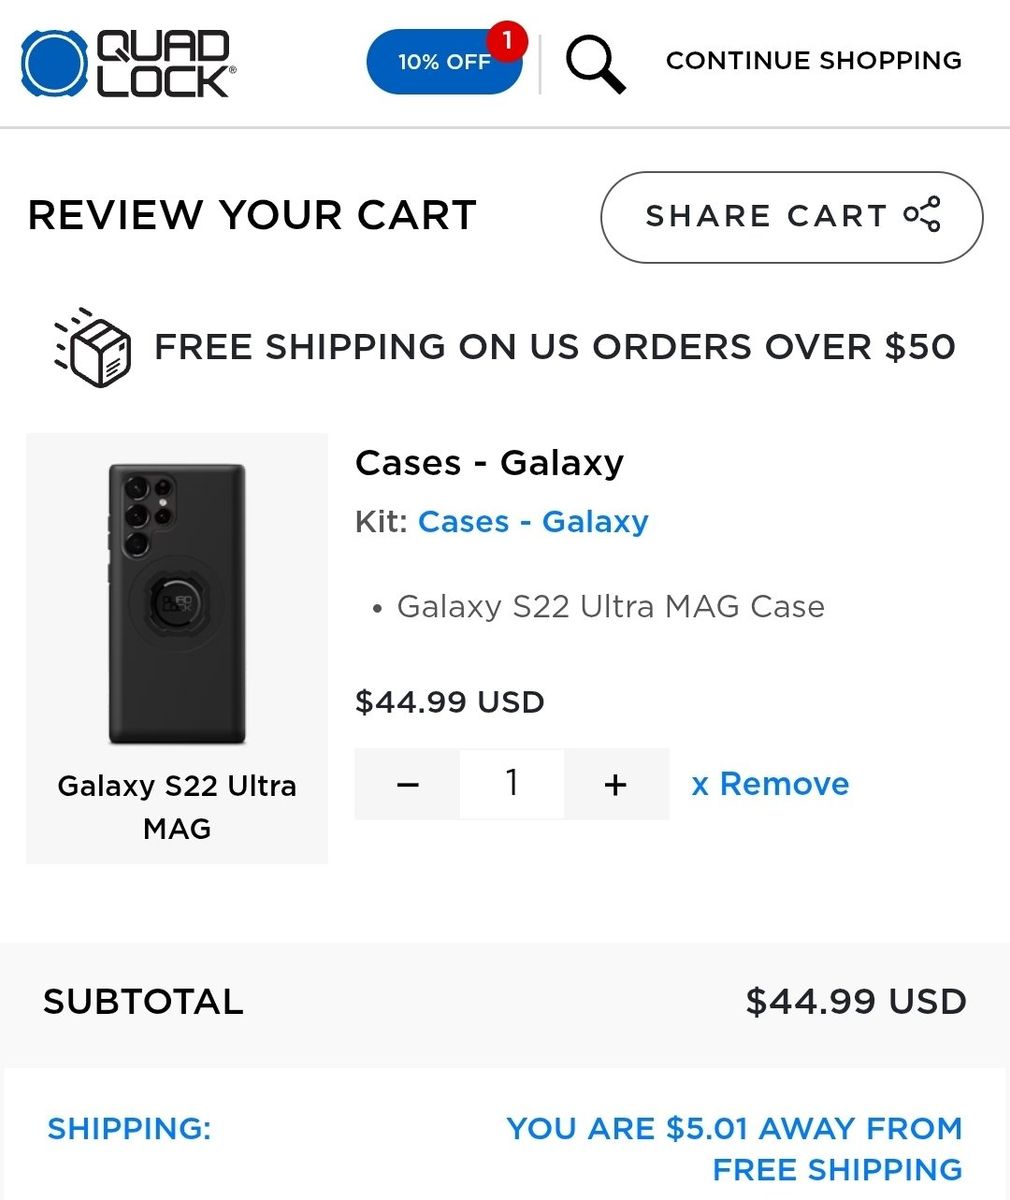
Task: Click the red notification badge showing 1
Action: click(507, 41)
